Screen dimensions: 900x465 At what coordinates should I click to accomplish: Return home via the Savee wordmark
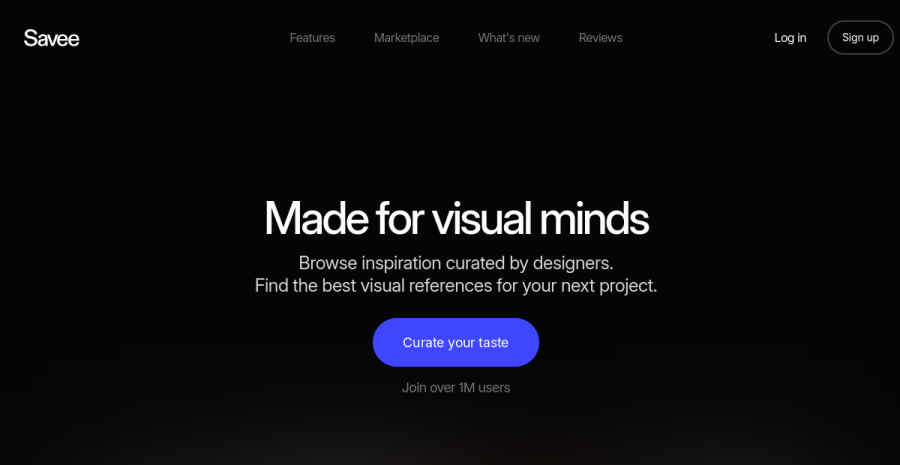(x=52, y=38)
